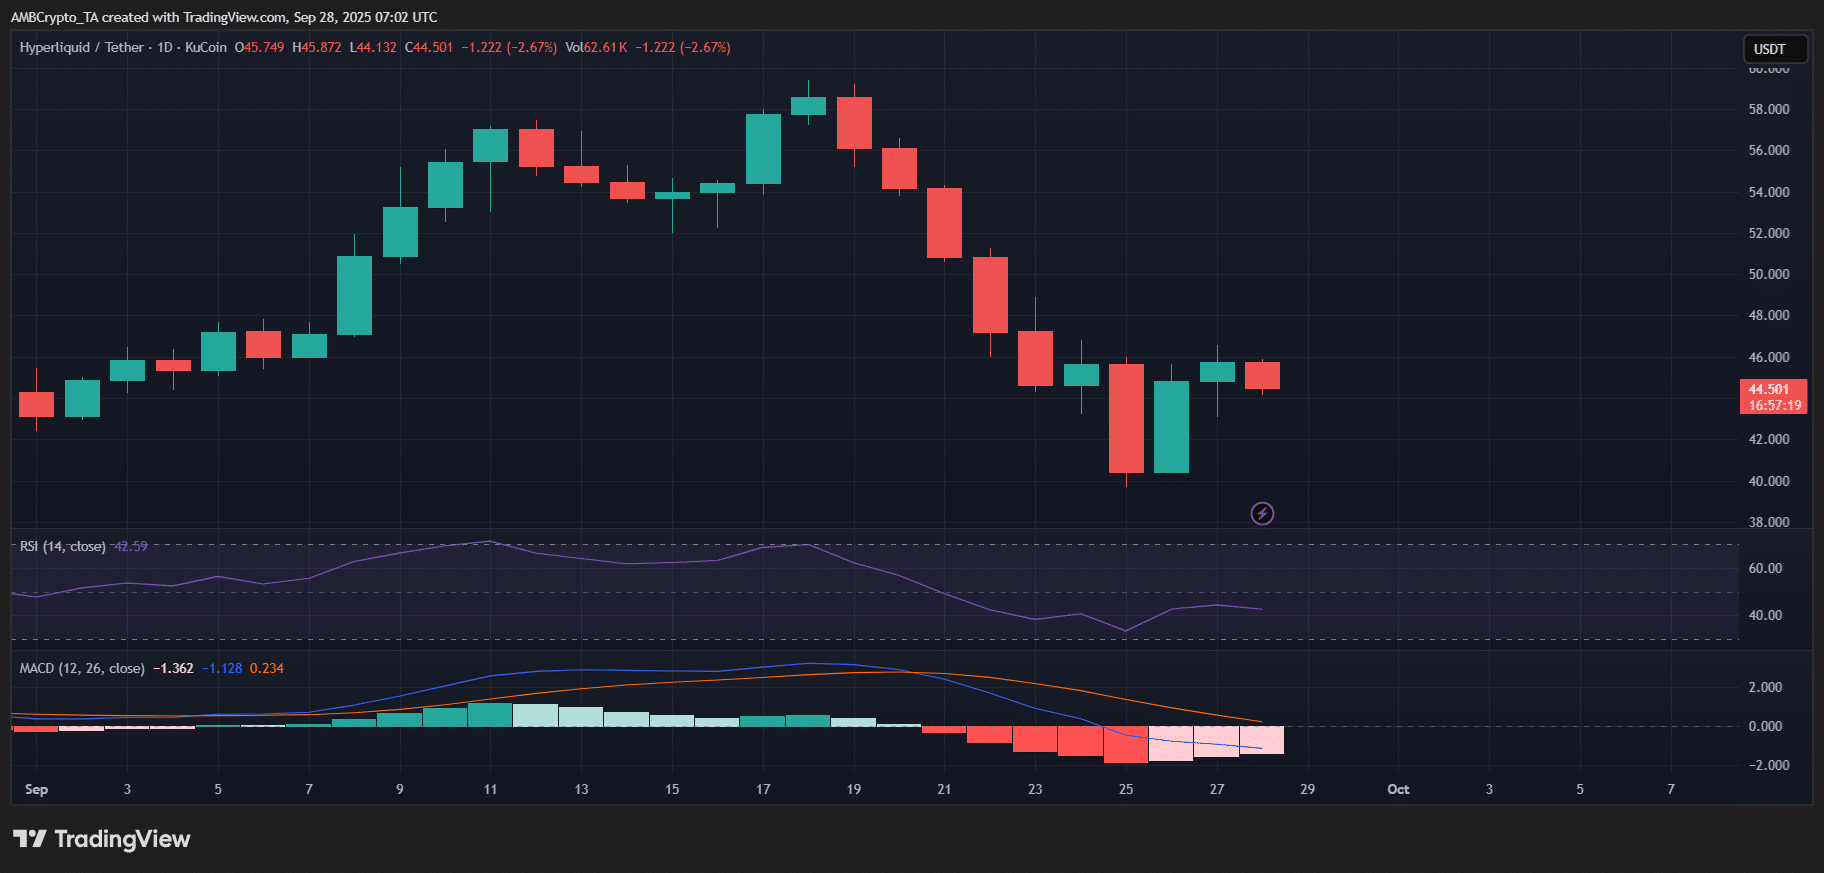The image size is (1824, 873).
Task: Click the date label 17 on time axis
Action: coord(763,789)
